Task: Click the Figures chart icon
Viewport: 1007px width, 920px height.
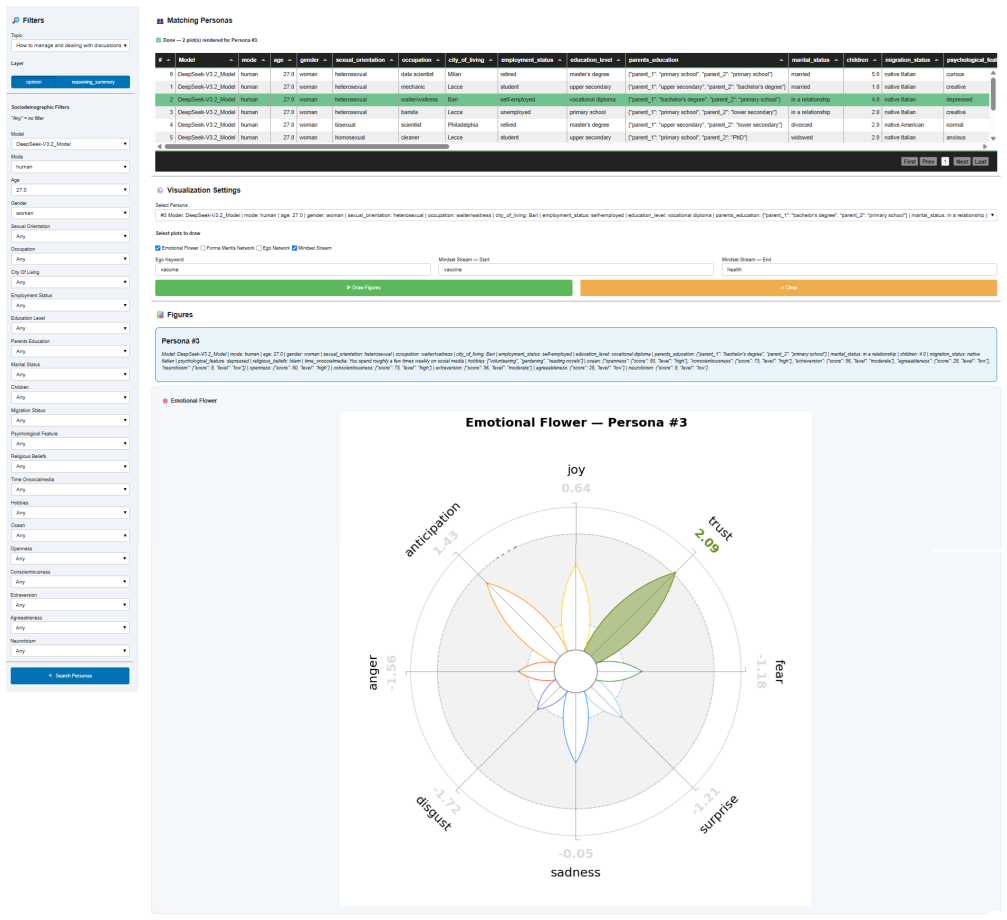Action: tap(161, 315)
